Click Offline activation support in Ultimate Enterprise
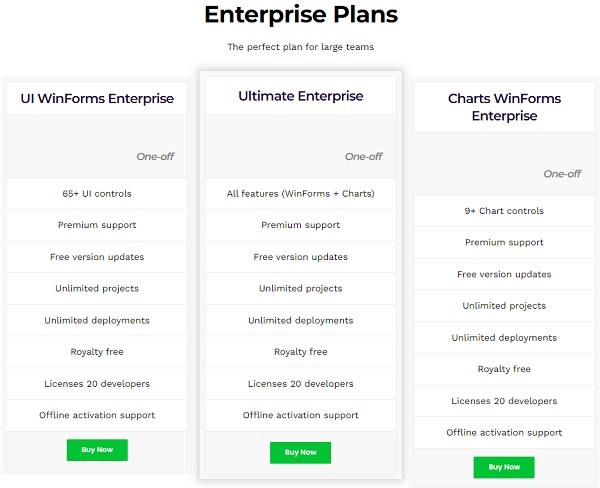Viewport: 600px width, 488px height. (x=300, y=415)
